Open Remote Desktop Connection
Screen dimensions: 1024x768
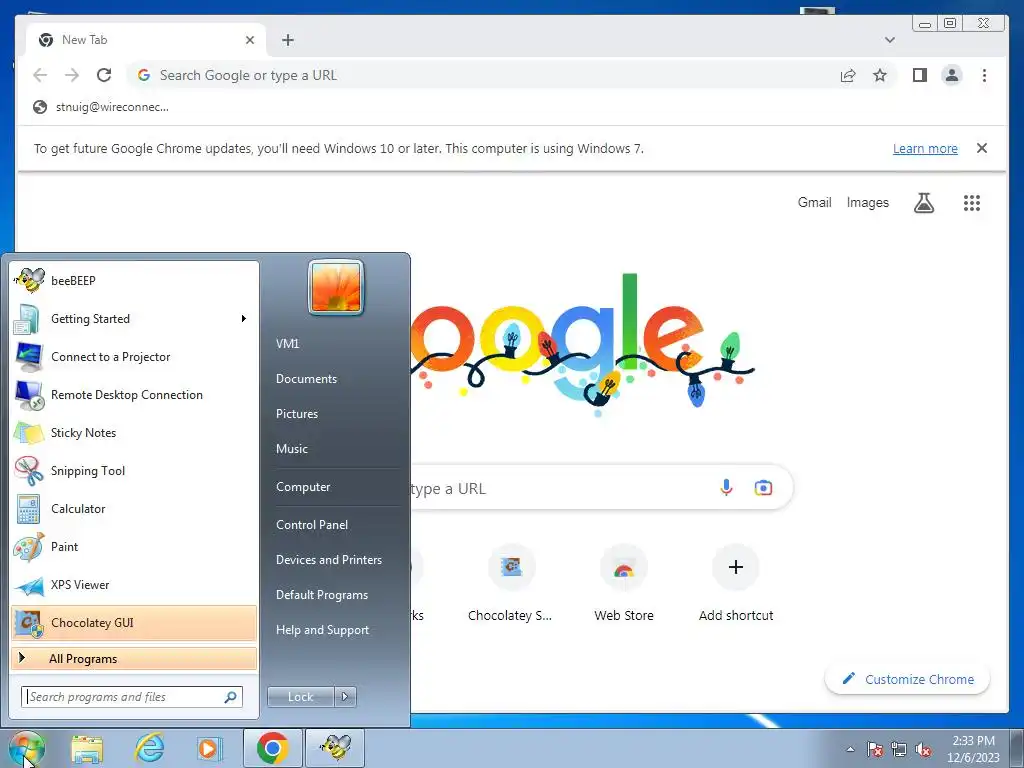coord(134,394)
